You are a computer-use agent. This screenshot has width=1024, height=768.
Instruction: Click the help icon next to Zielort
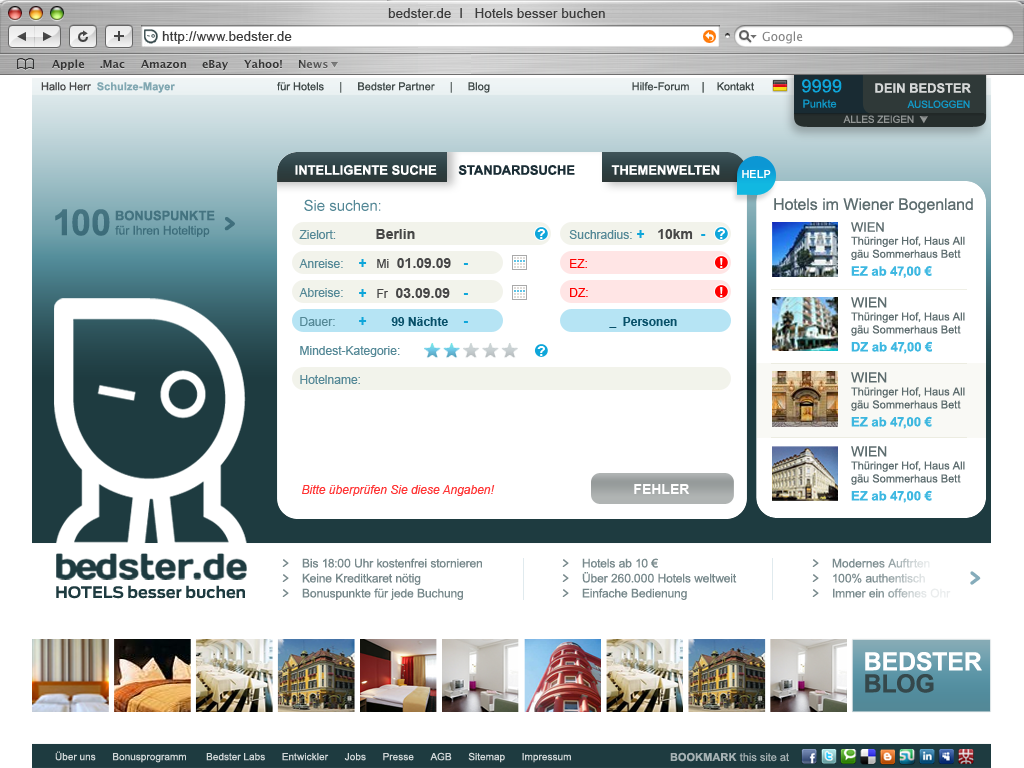coord(541,233)
